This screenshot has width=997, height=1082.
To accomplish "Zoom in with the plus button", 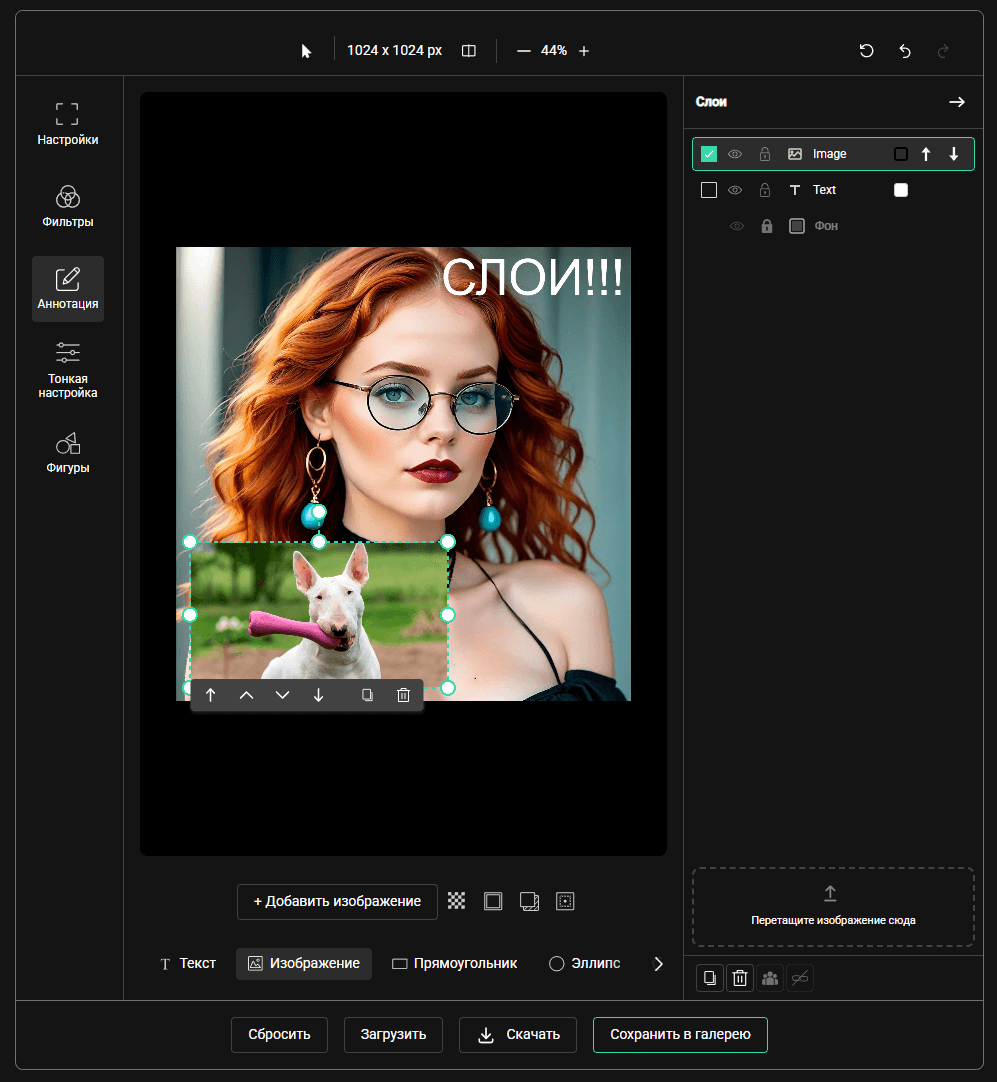I will tap(584, 51).
